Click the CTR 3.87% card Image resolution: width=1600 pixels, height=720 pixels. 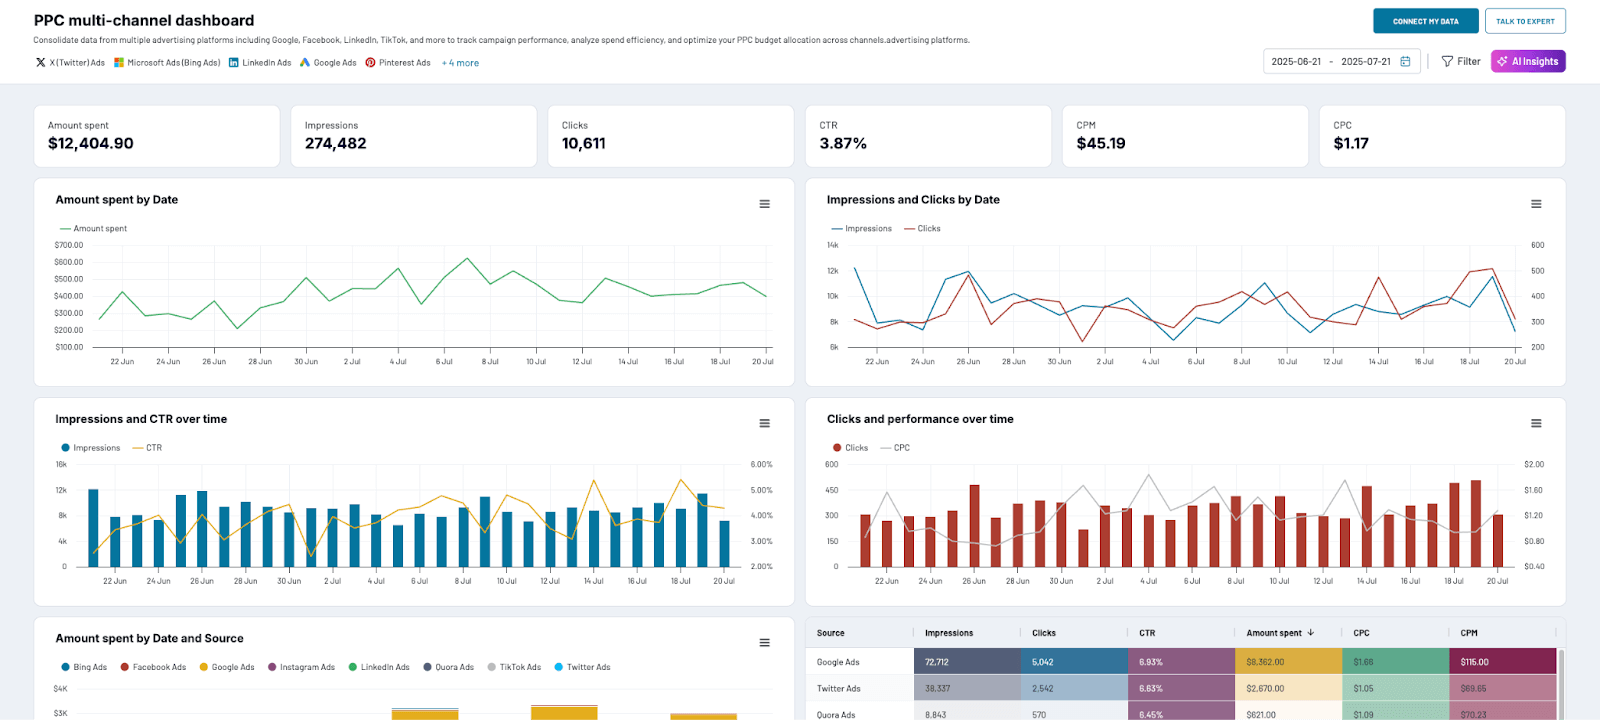[x=928, y=136]
